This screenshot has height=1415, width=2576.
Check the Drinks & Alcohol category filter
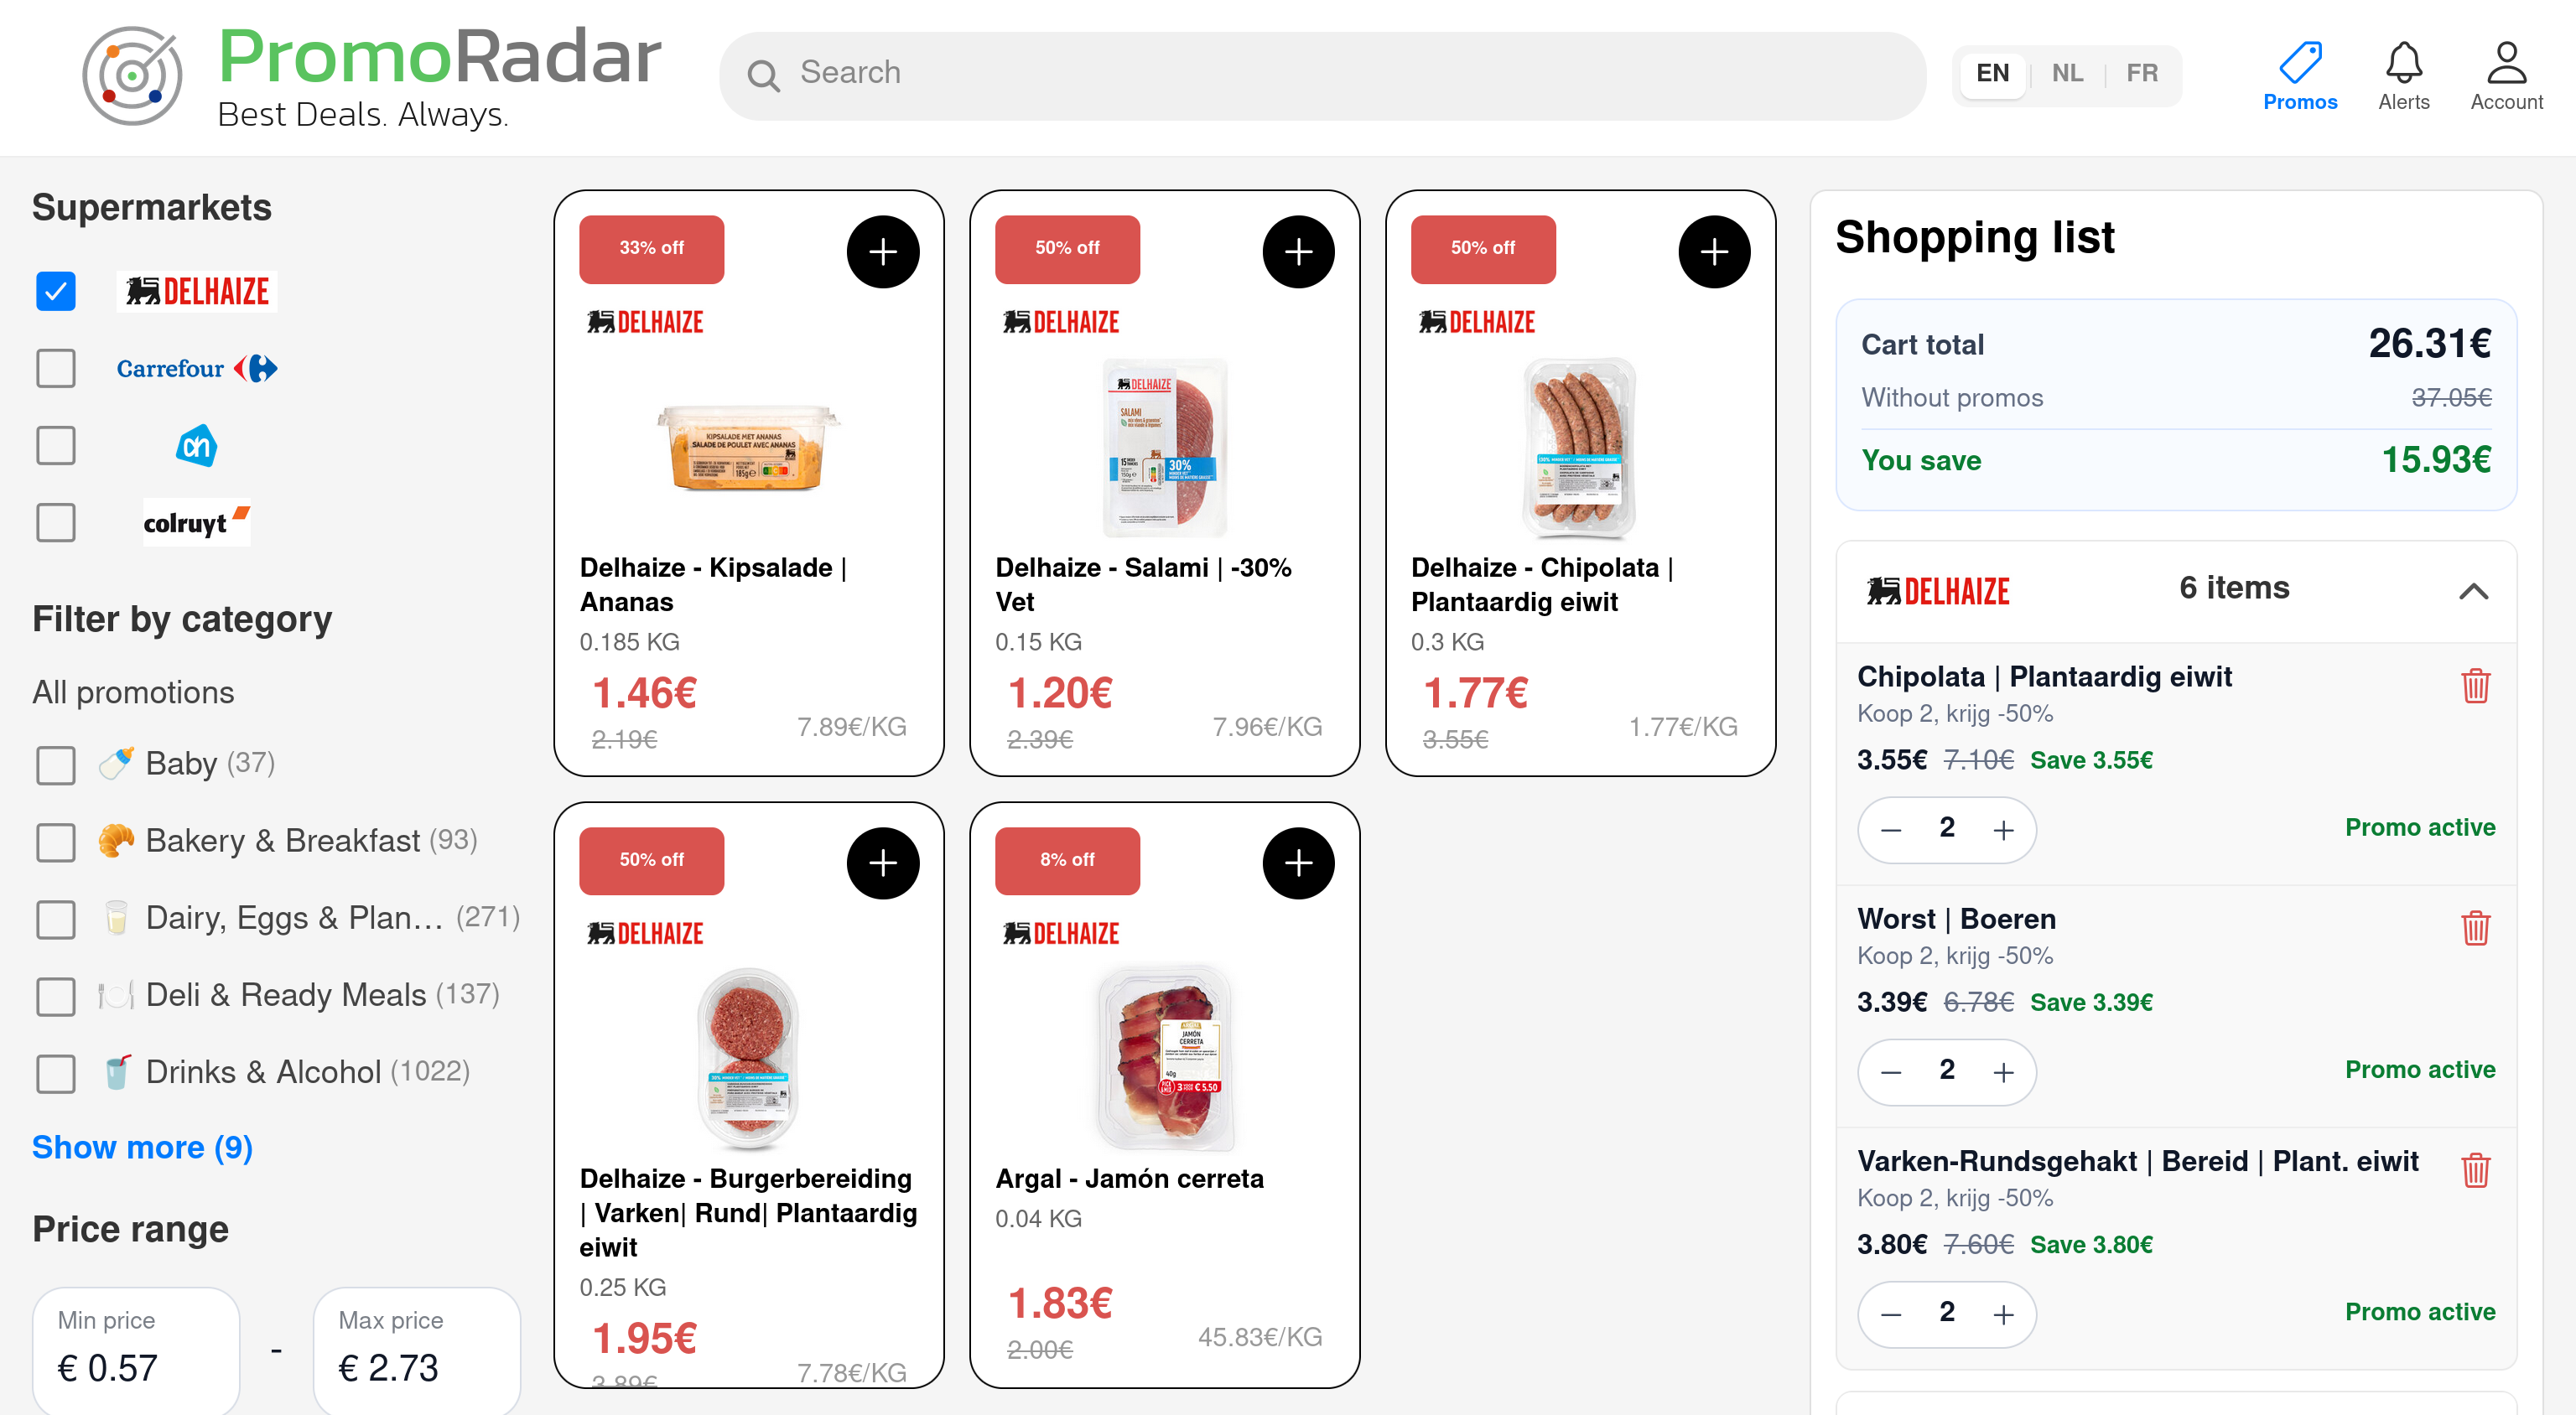click(x=55, y=1074)
